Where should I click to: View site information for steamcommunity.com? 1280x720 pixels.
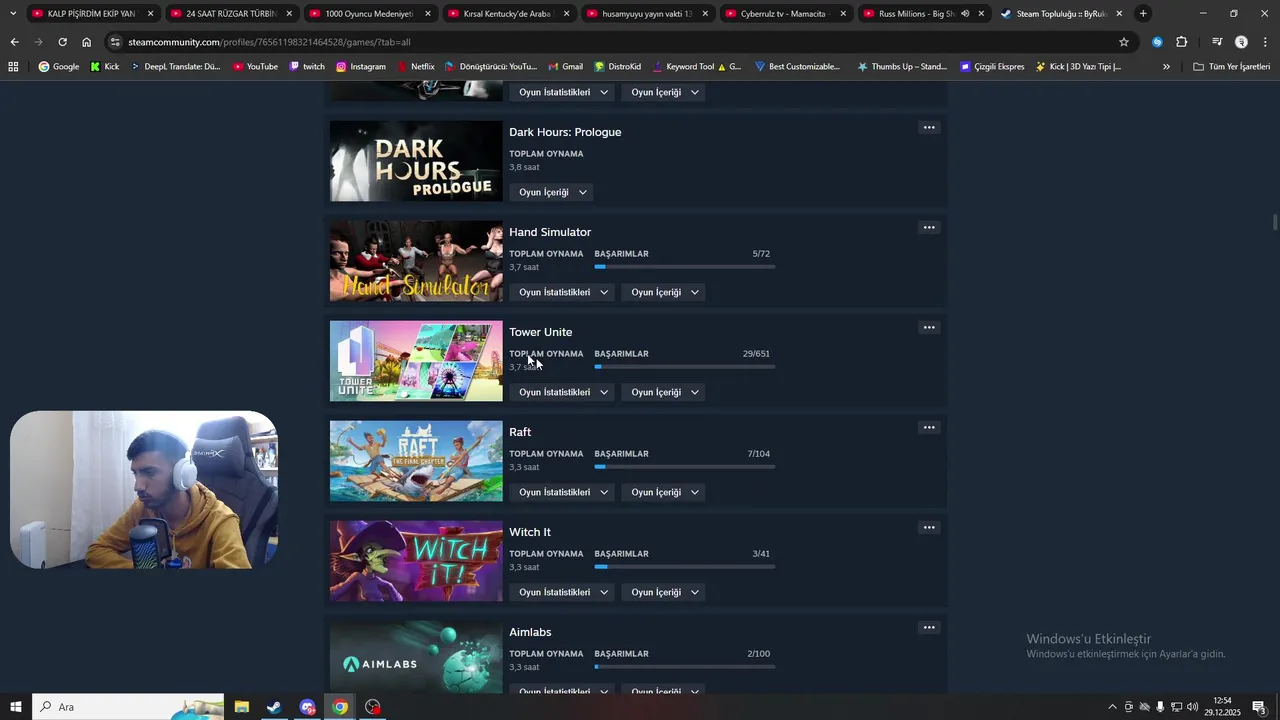point(116,42)
